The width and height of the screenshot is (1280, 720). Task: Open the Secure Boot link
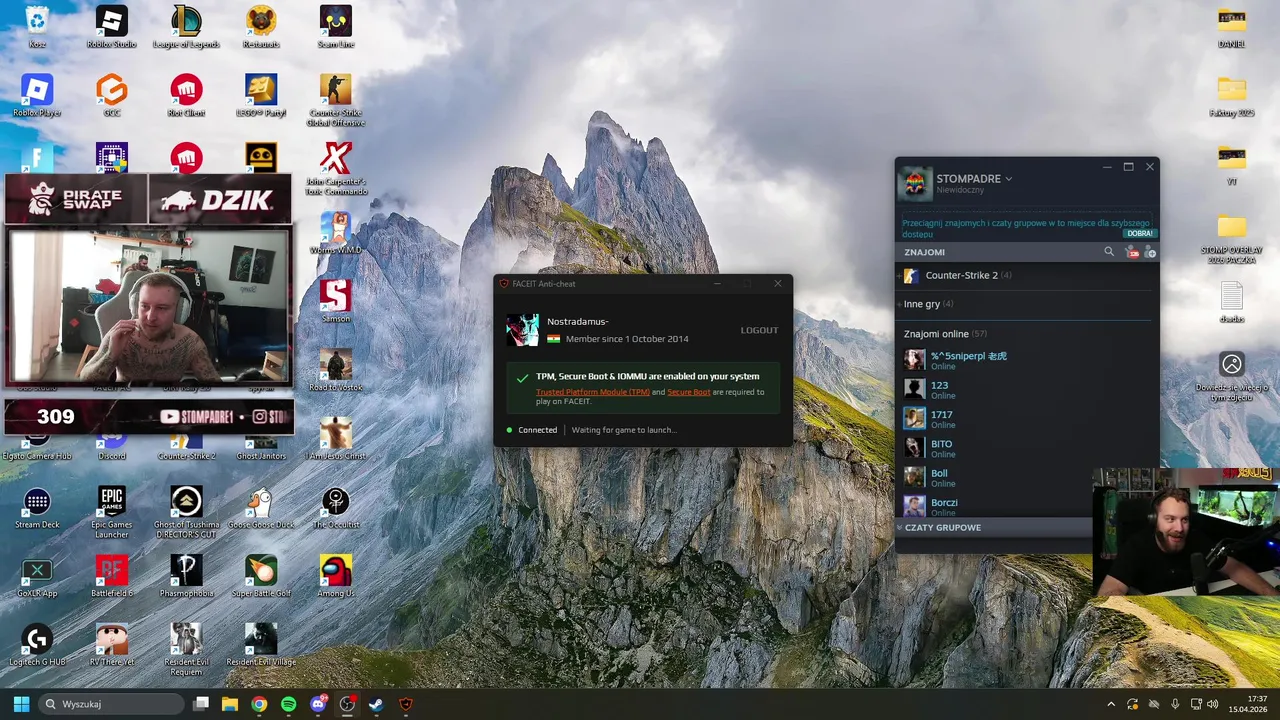click(x=689, y=392)
